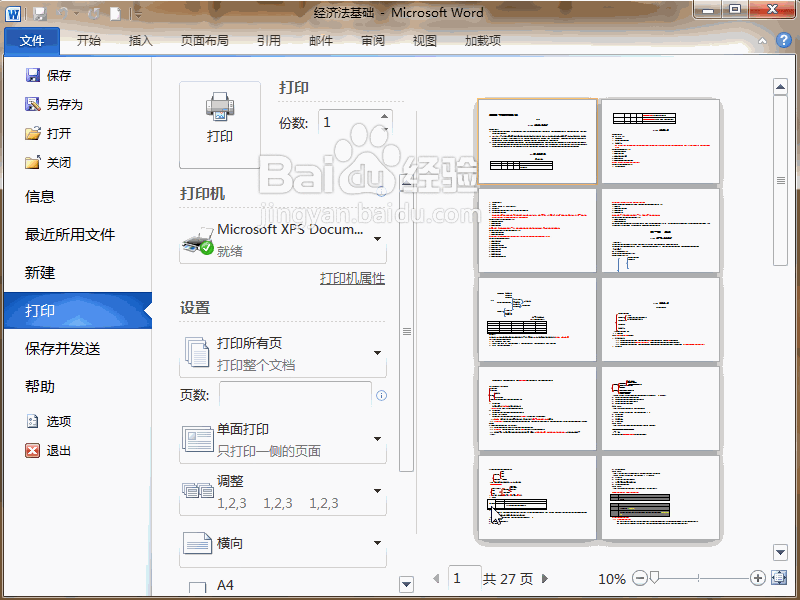The width and height of the screenshot is (800, 600).
Task: Choose Save As in the left sidebar
Action: [54, 105]
